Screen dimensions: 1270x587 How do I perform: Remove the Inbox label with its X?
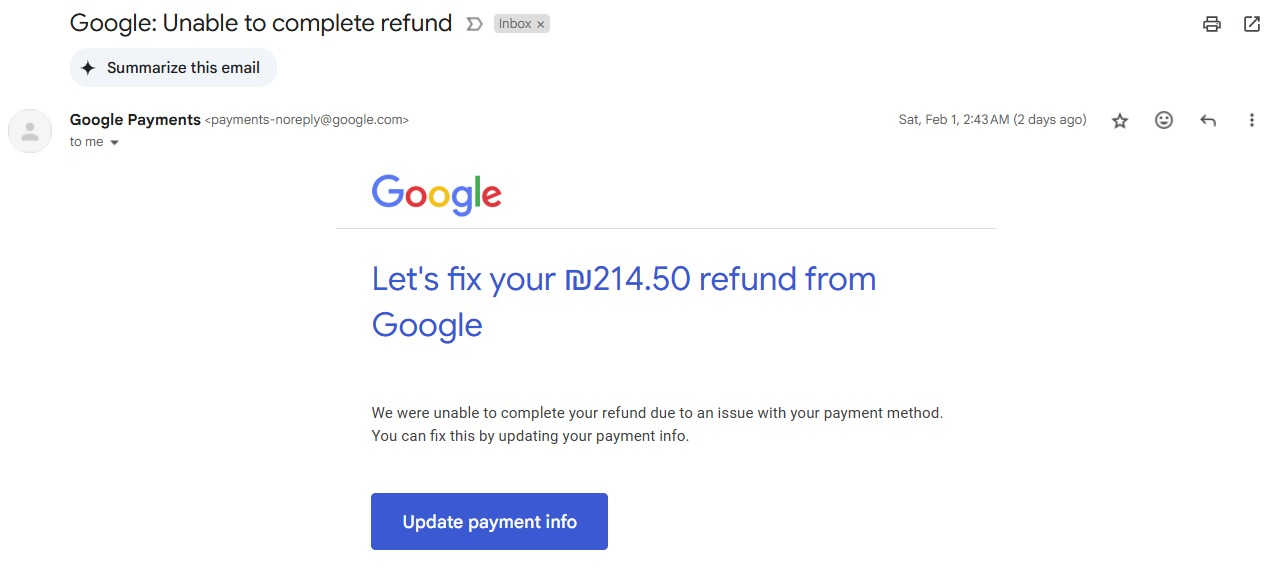coord(541,24)
